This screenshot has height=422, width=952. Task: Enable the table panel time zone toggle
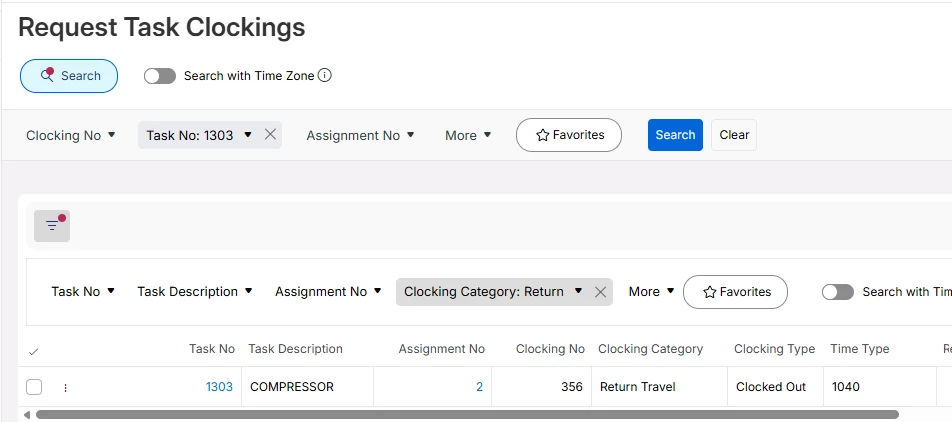point(838,292)
